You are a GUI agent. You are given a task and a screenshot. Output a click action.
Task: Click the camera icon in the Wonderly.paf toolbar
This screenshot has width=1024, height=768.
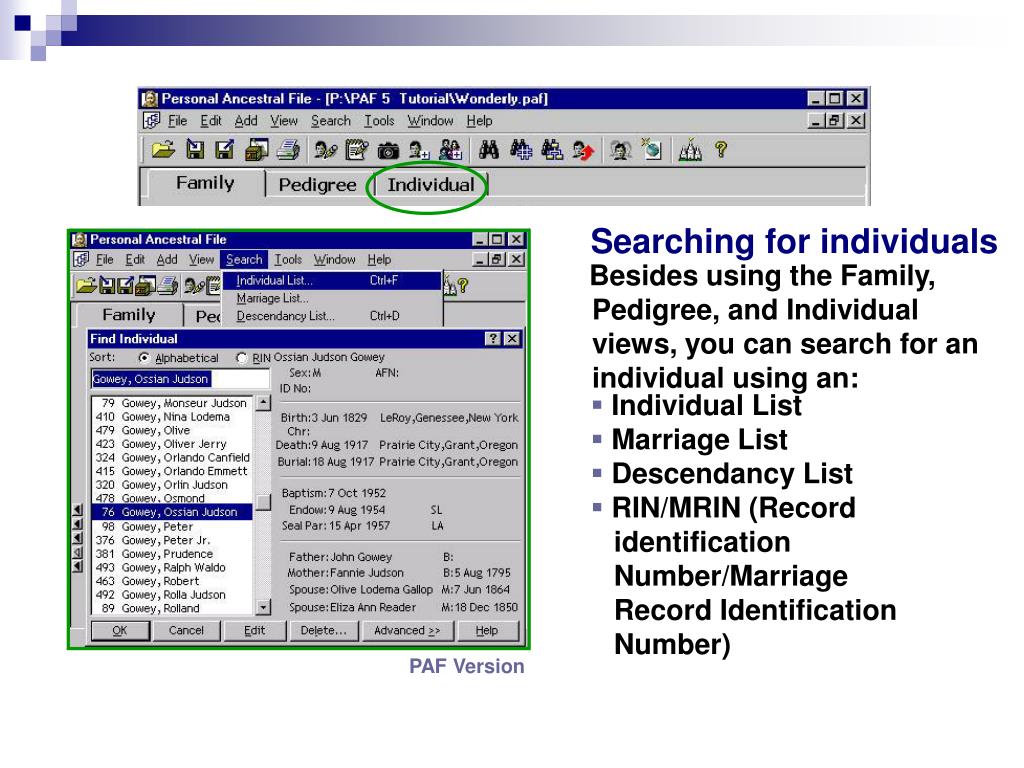[388, 151]
